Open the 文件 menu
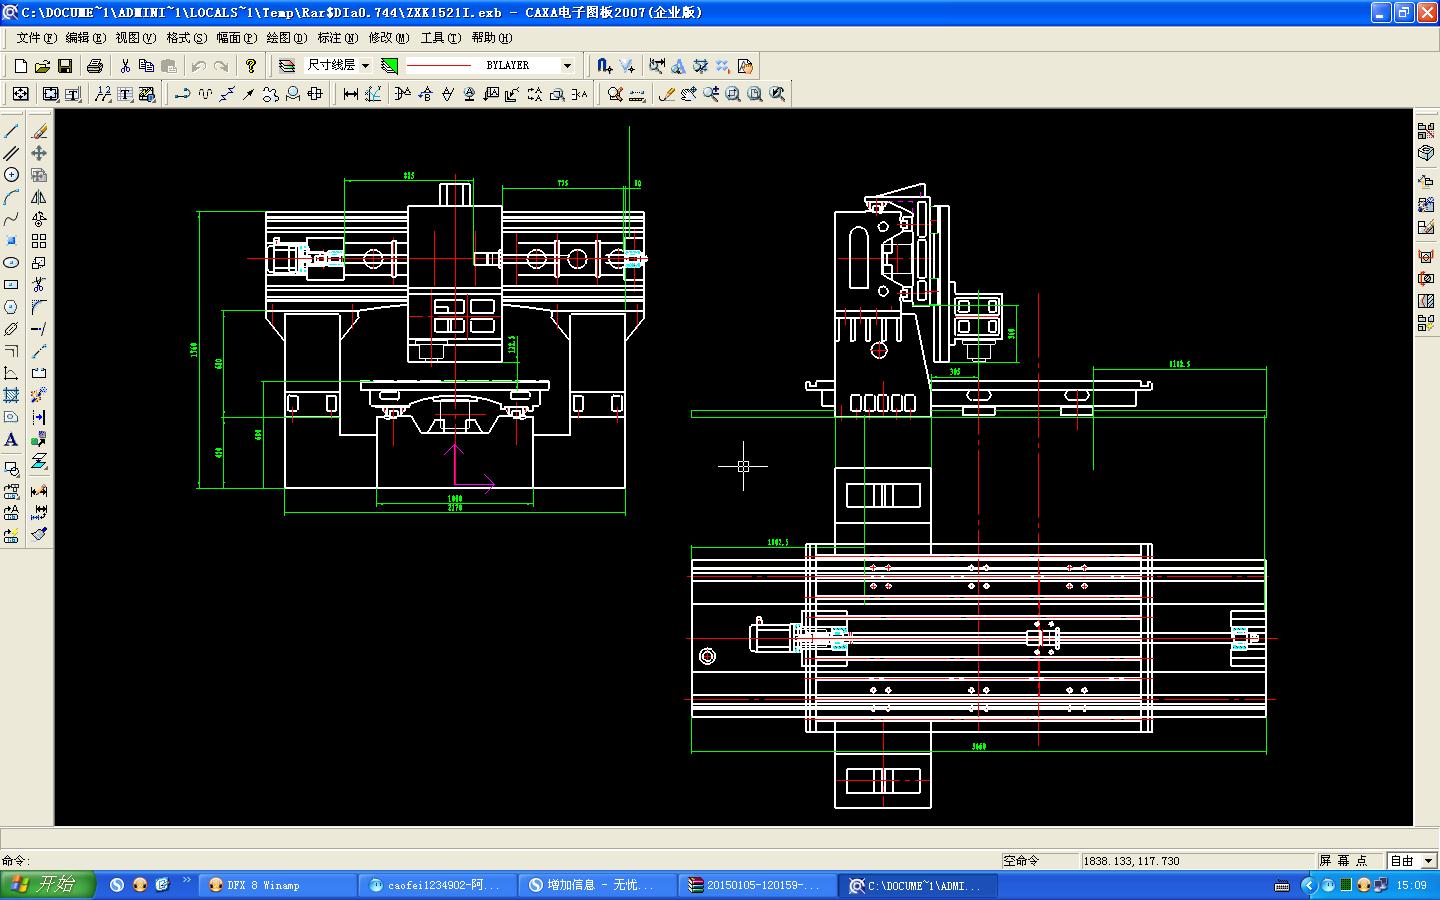The height and width of the screenshot is (900, 1440). tap(36, 38)
